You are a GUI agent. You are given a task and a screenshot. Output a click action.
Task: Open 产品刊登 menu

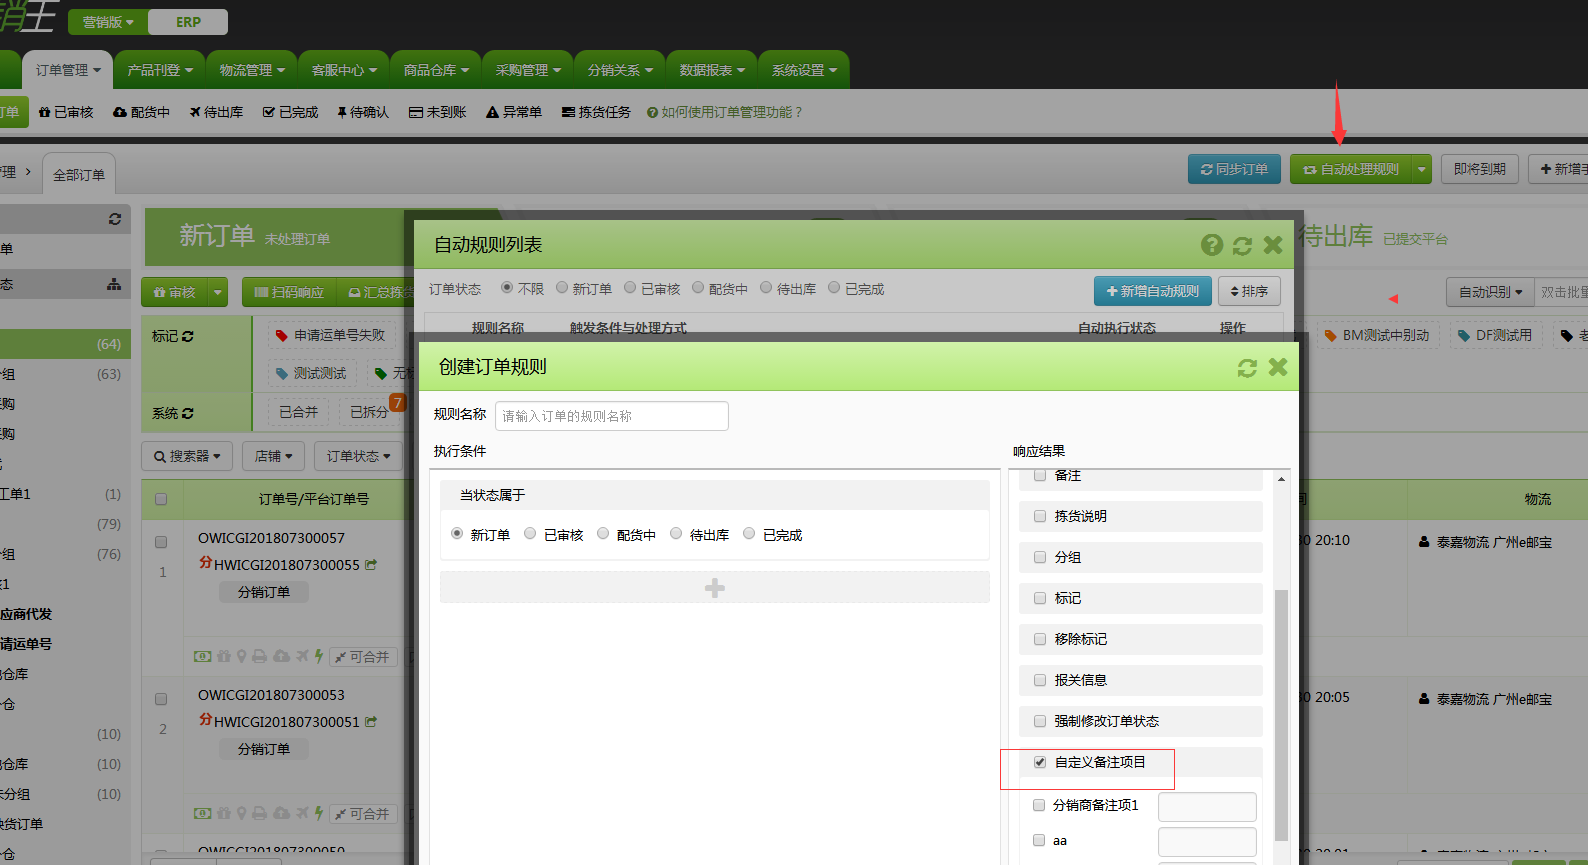[x=160, y=70]
